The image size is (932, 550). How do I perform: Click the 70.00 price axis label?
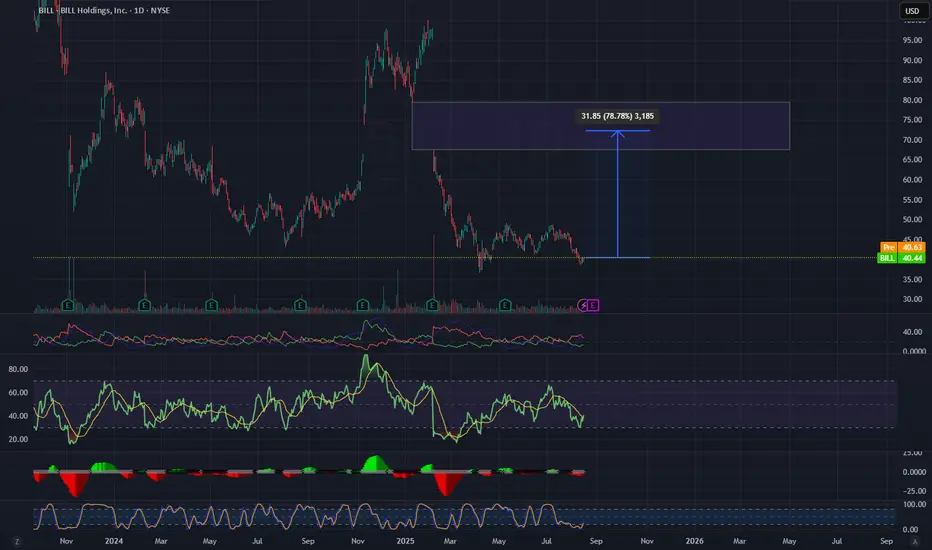pos(912,140)
